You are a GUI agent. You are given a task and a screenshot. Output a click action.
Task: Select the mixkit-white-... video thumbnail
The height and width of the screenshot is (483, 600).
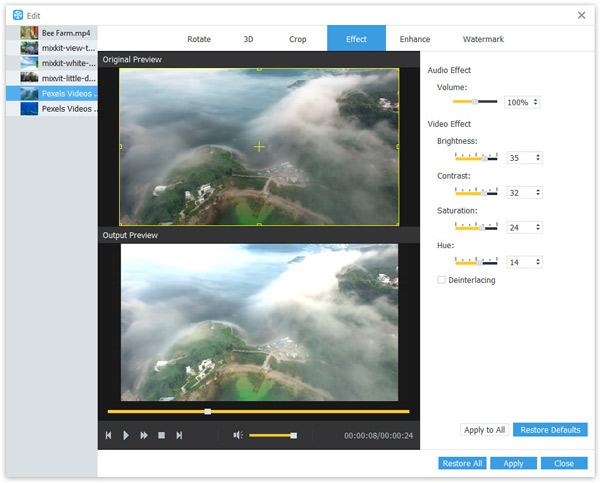click(29, 63)
